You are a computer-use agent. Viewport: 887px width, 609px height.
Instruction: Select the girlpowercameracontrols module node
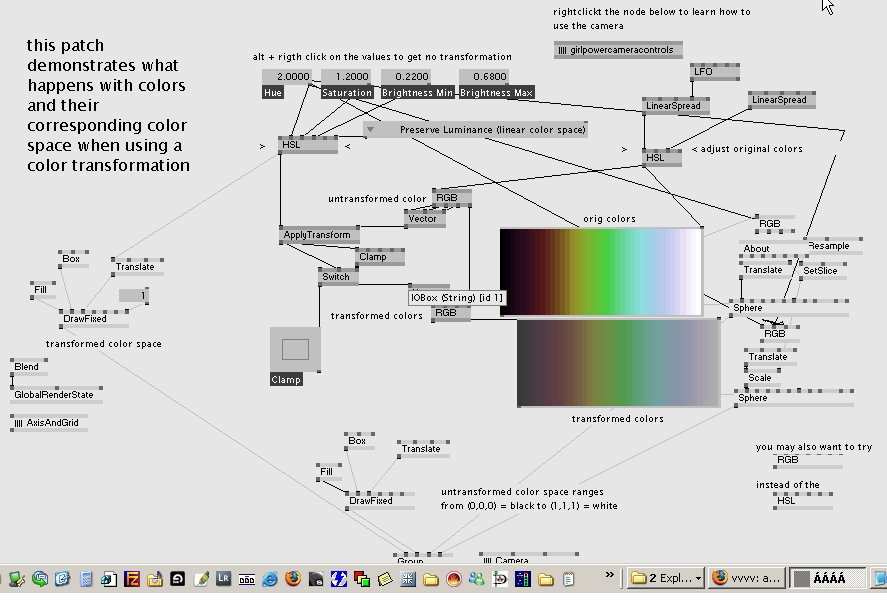tap(618, 50)
